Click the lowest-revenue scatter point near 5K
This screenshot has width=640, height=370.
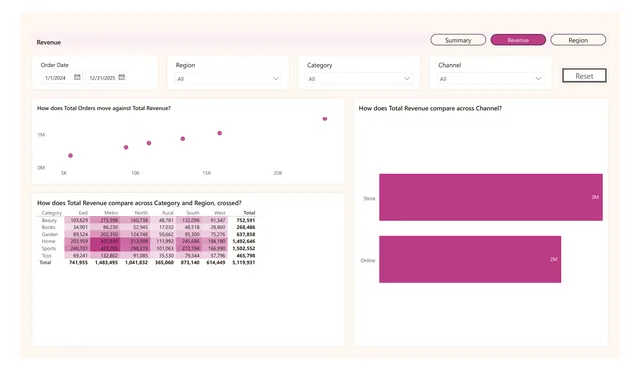coord(71,155)
